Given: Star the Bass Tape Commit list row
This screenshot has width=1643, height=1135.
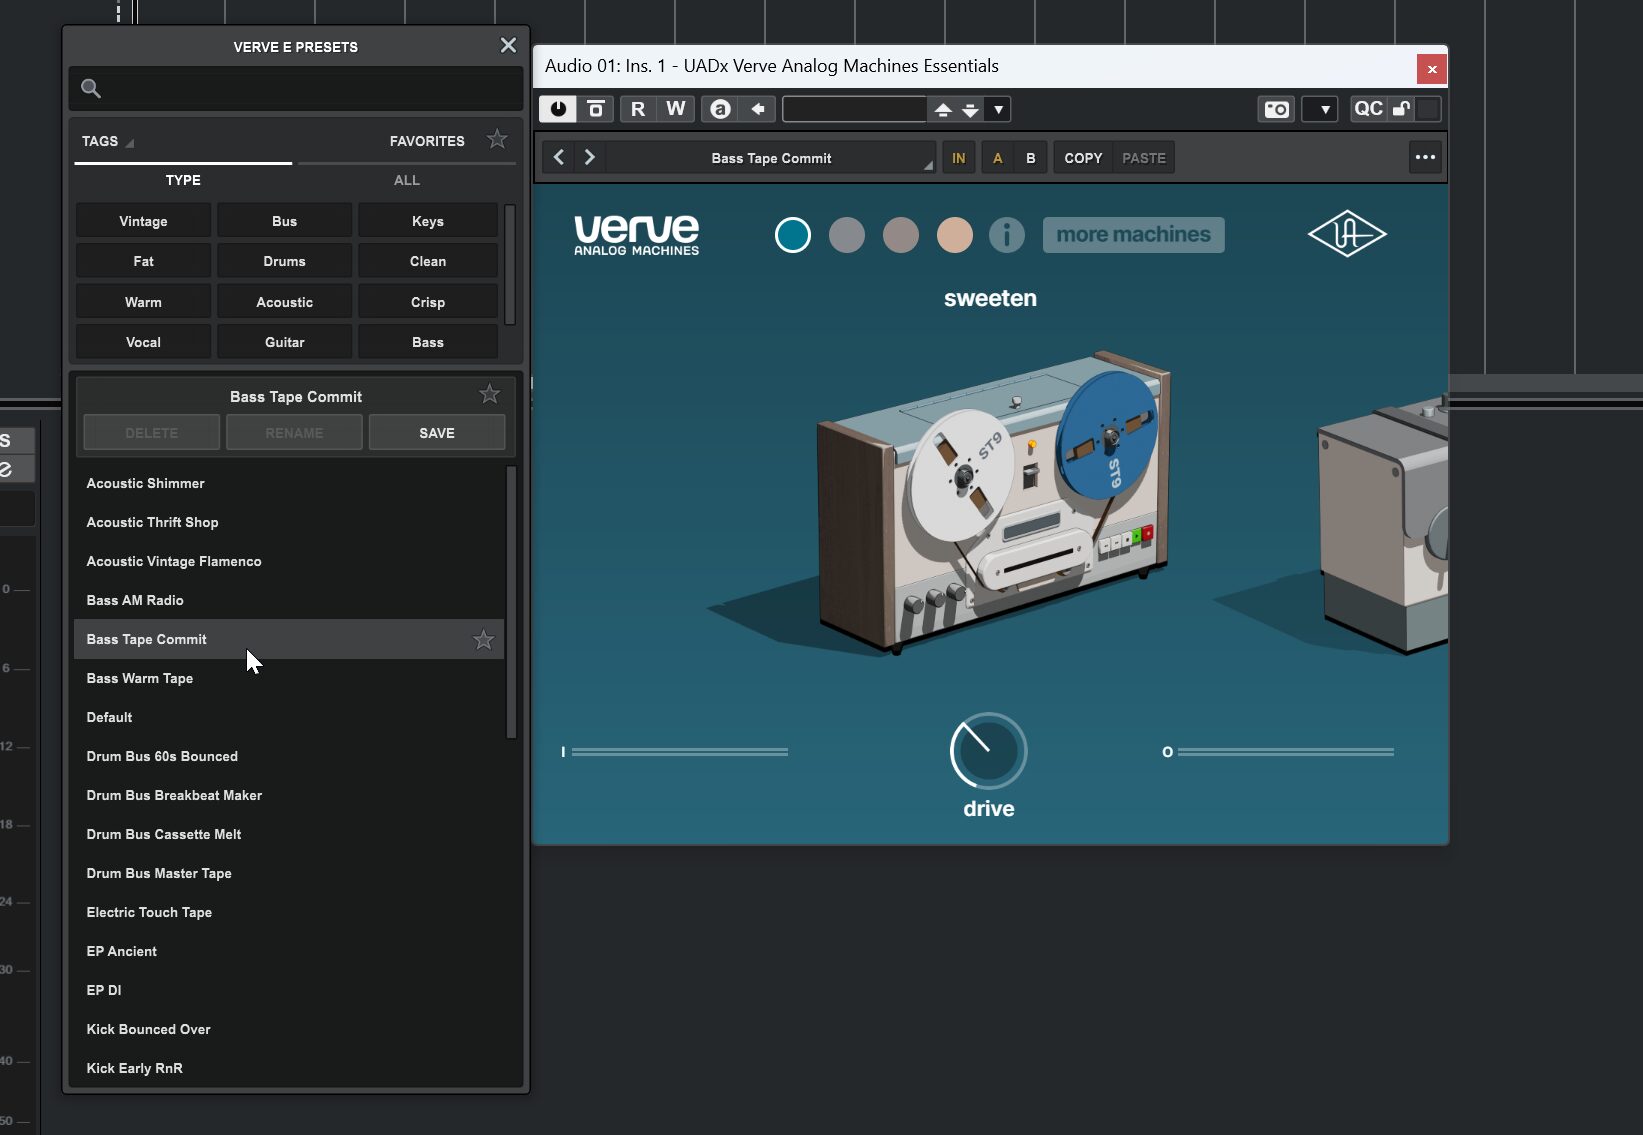Looking at the screenshot, I should tap(483, 639).
